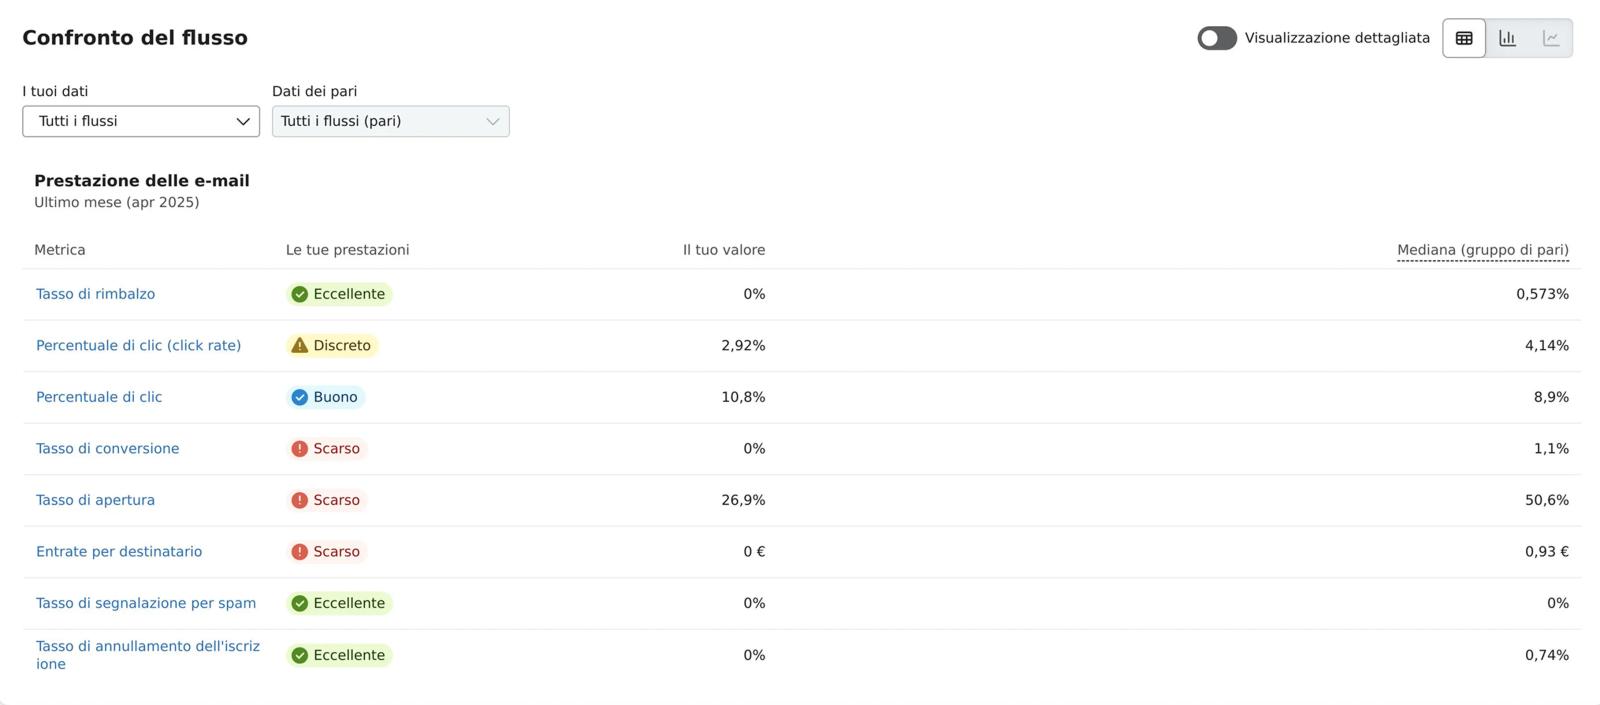
Task: Switch to the table view icon
Action: pyautogui.click(x=1464, y=38)
